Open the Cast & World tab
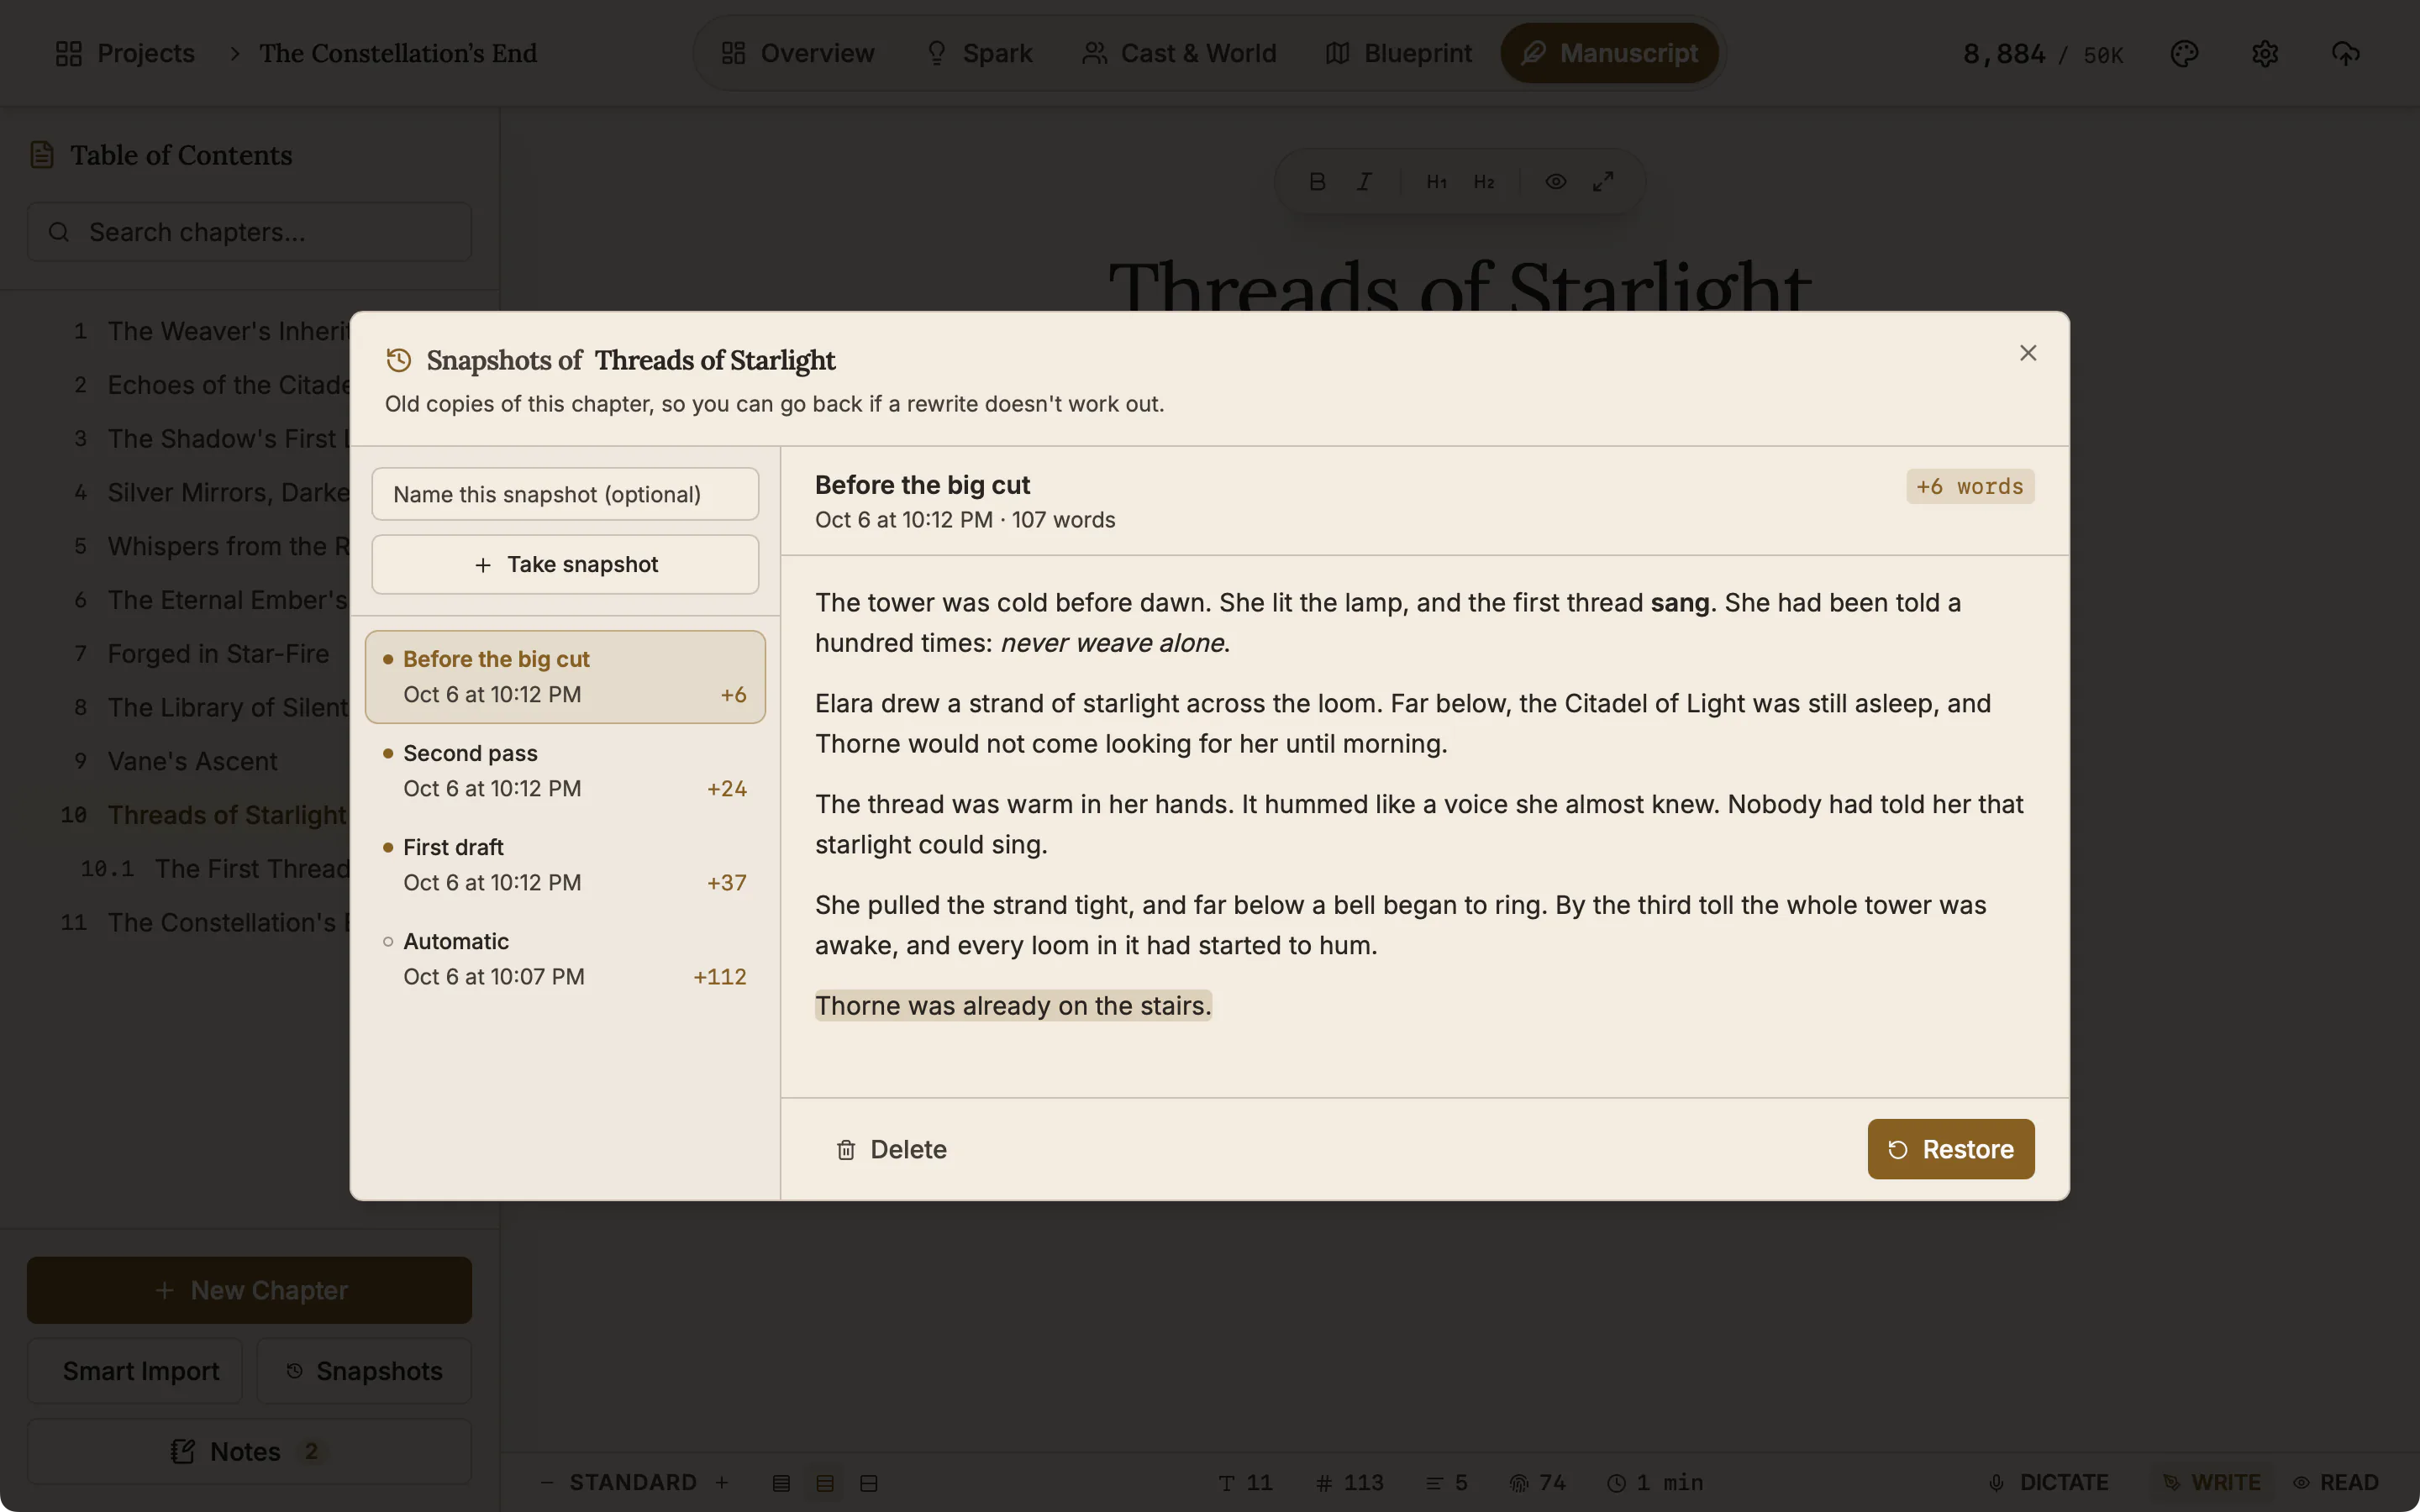 (1180, 53)
